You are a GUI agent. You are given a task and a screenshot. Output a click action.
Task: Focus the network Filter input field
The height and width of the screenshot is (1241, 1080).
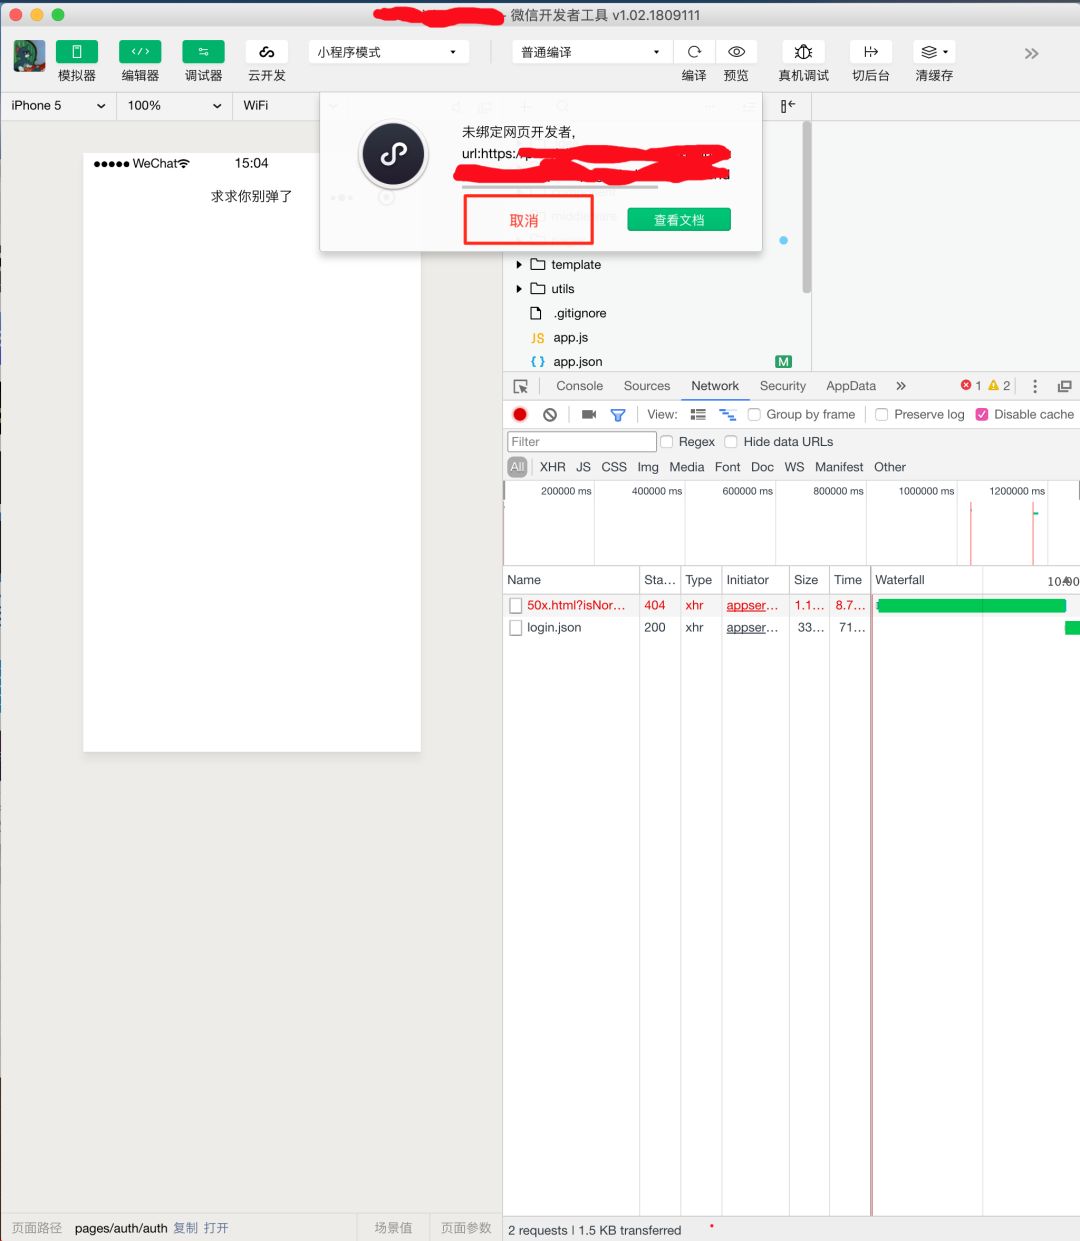pos(582,441)
